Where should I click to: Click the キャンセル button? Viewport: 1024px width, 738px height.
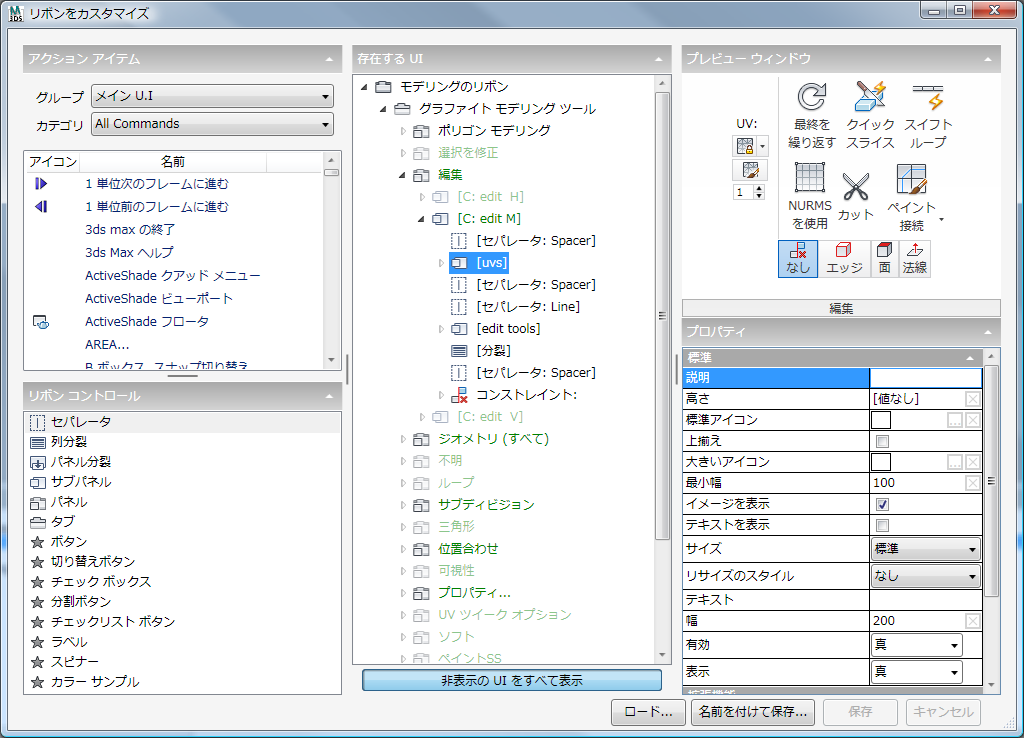click(943, 712)
